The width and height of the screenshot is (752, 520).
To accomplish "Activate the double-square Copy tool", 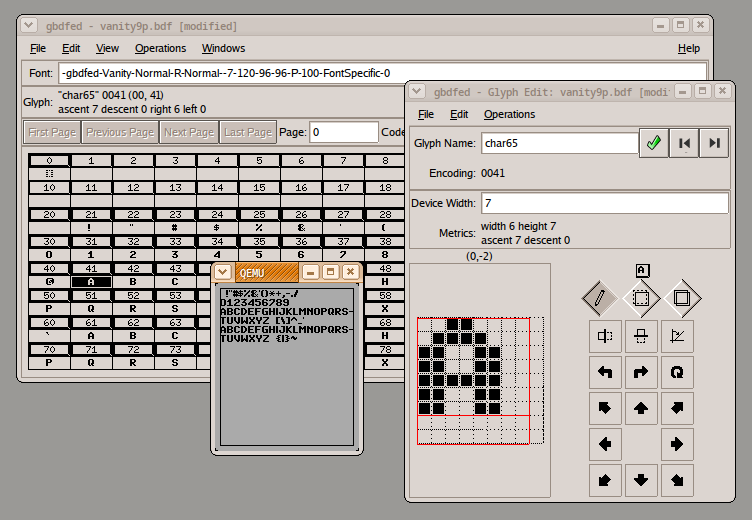I will pos(683,297).
